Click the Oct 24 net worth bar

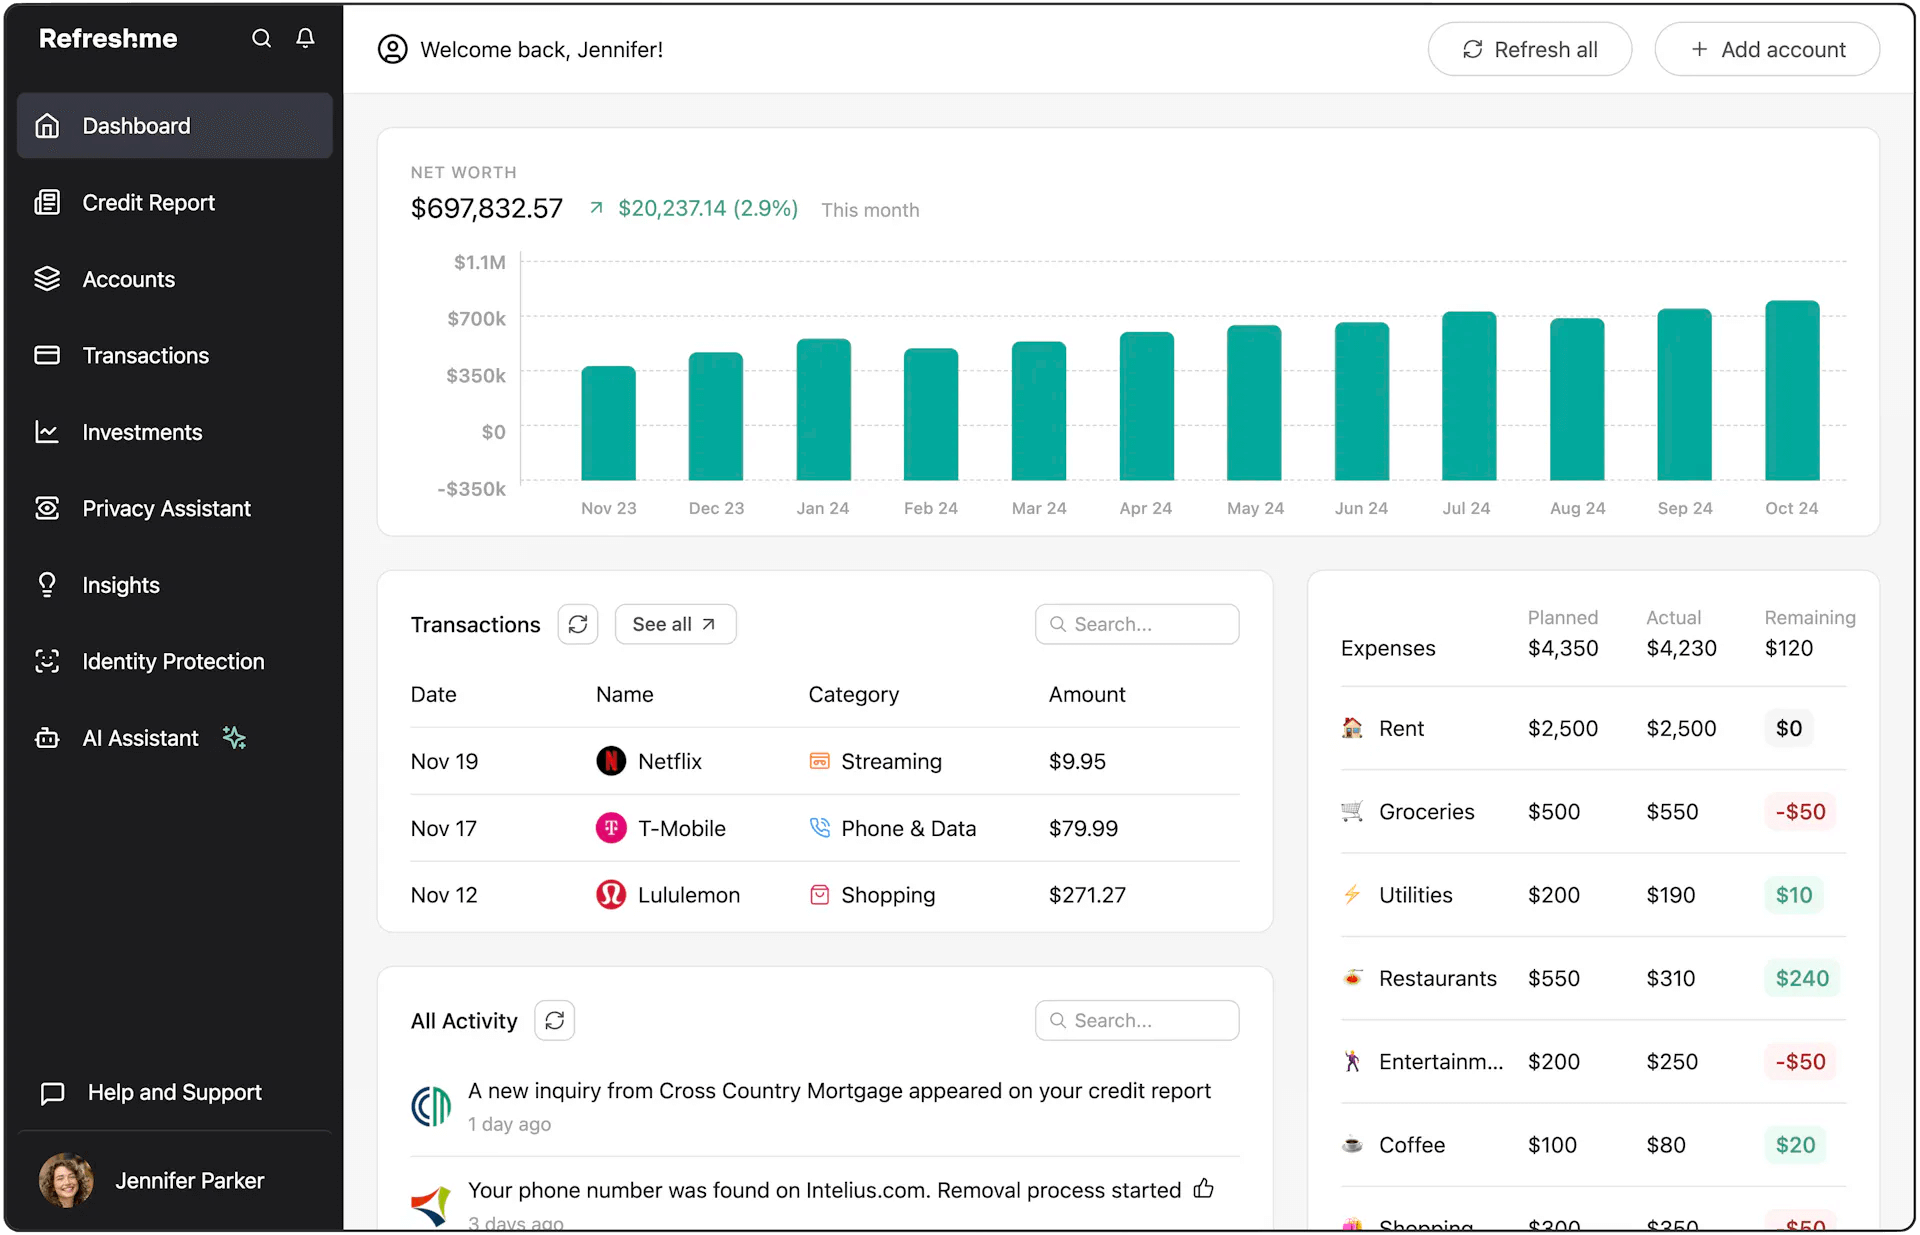tap(1791, 390)
